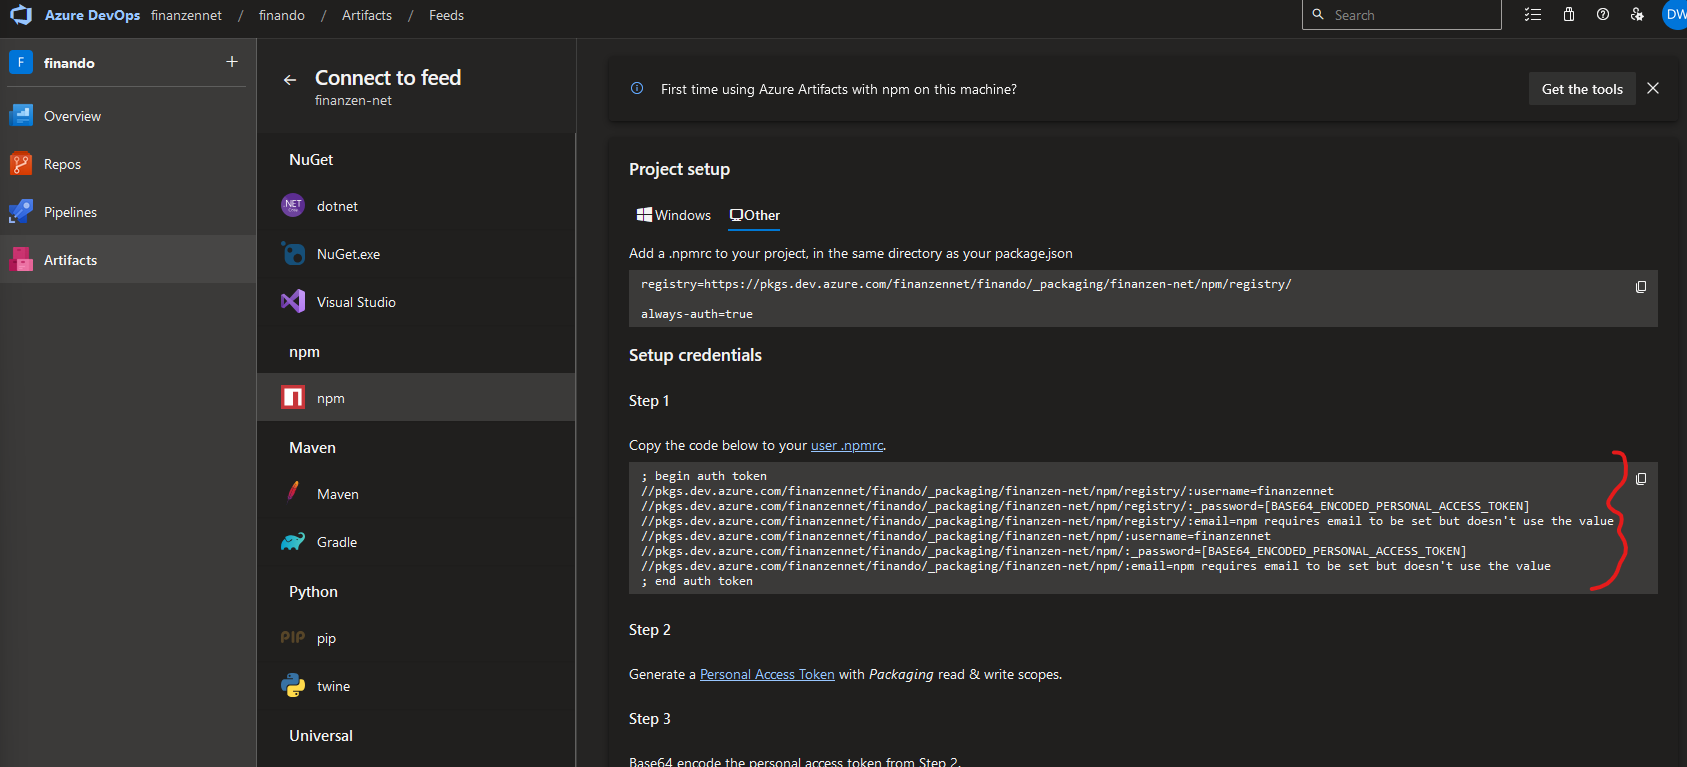Open the Personal Access Token link
The height and width of the screenshot is (767, 1687).
pyautogui.click(x=767, y=675)
